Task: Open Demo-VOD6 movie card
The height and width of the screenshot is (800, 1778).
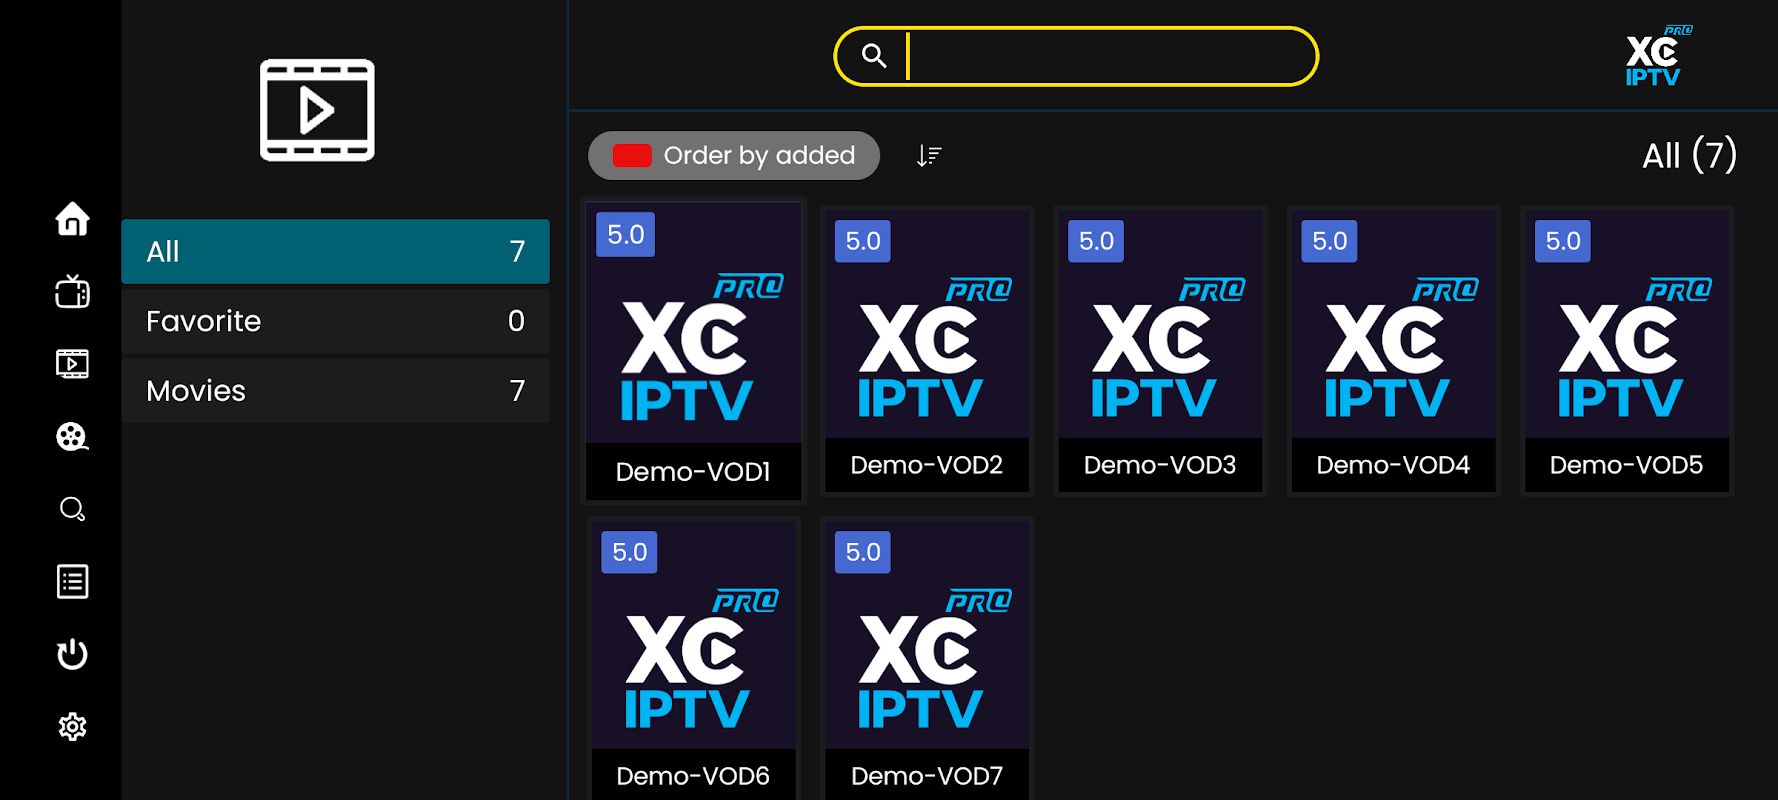Action: coord(693,660)
